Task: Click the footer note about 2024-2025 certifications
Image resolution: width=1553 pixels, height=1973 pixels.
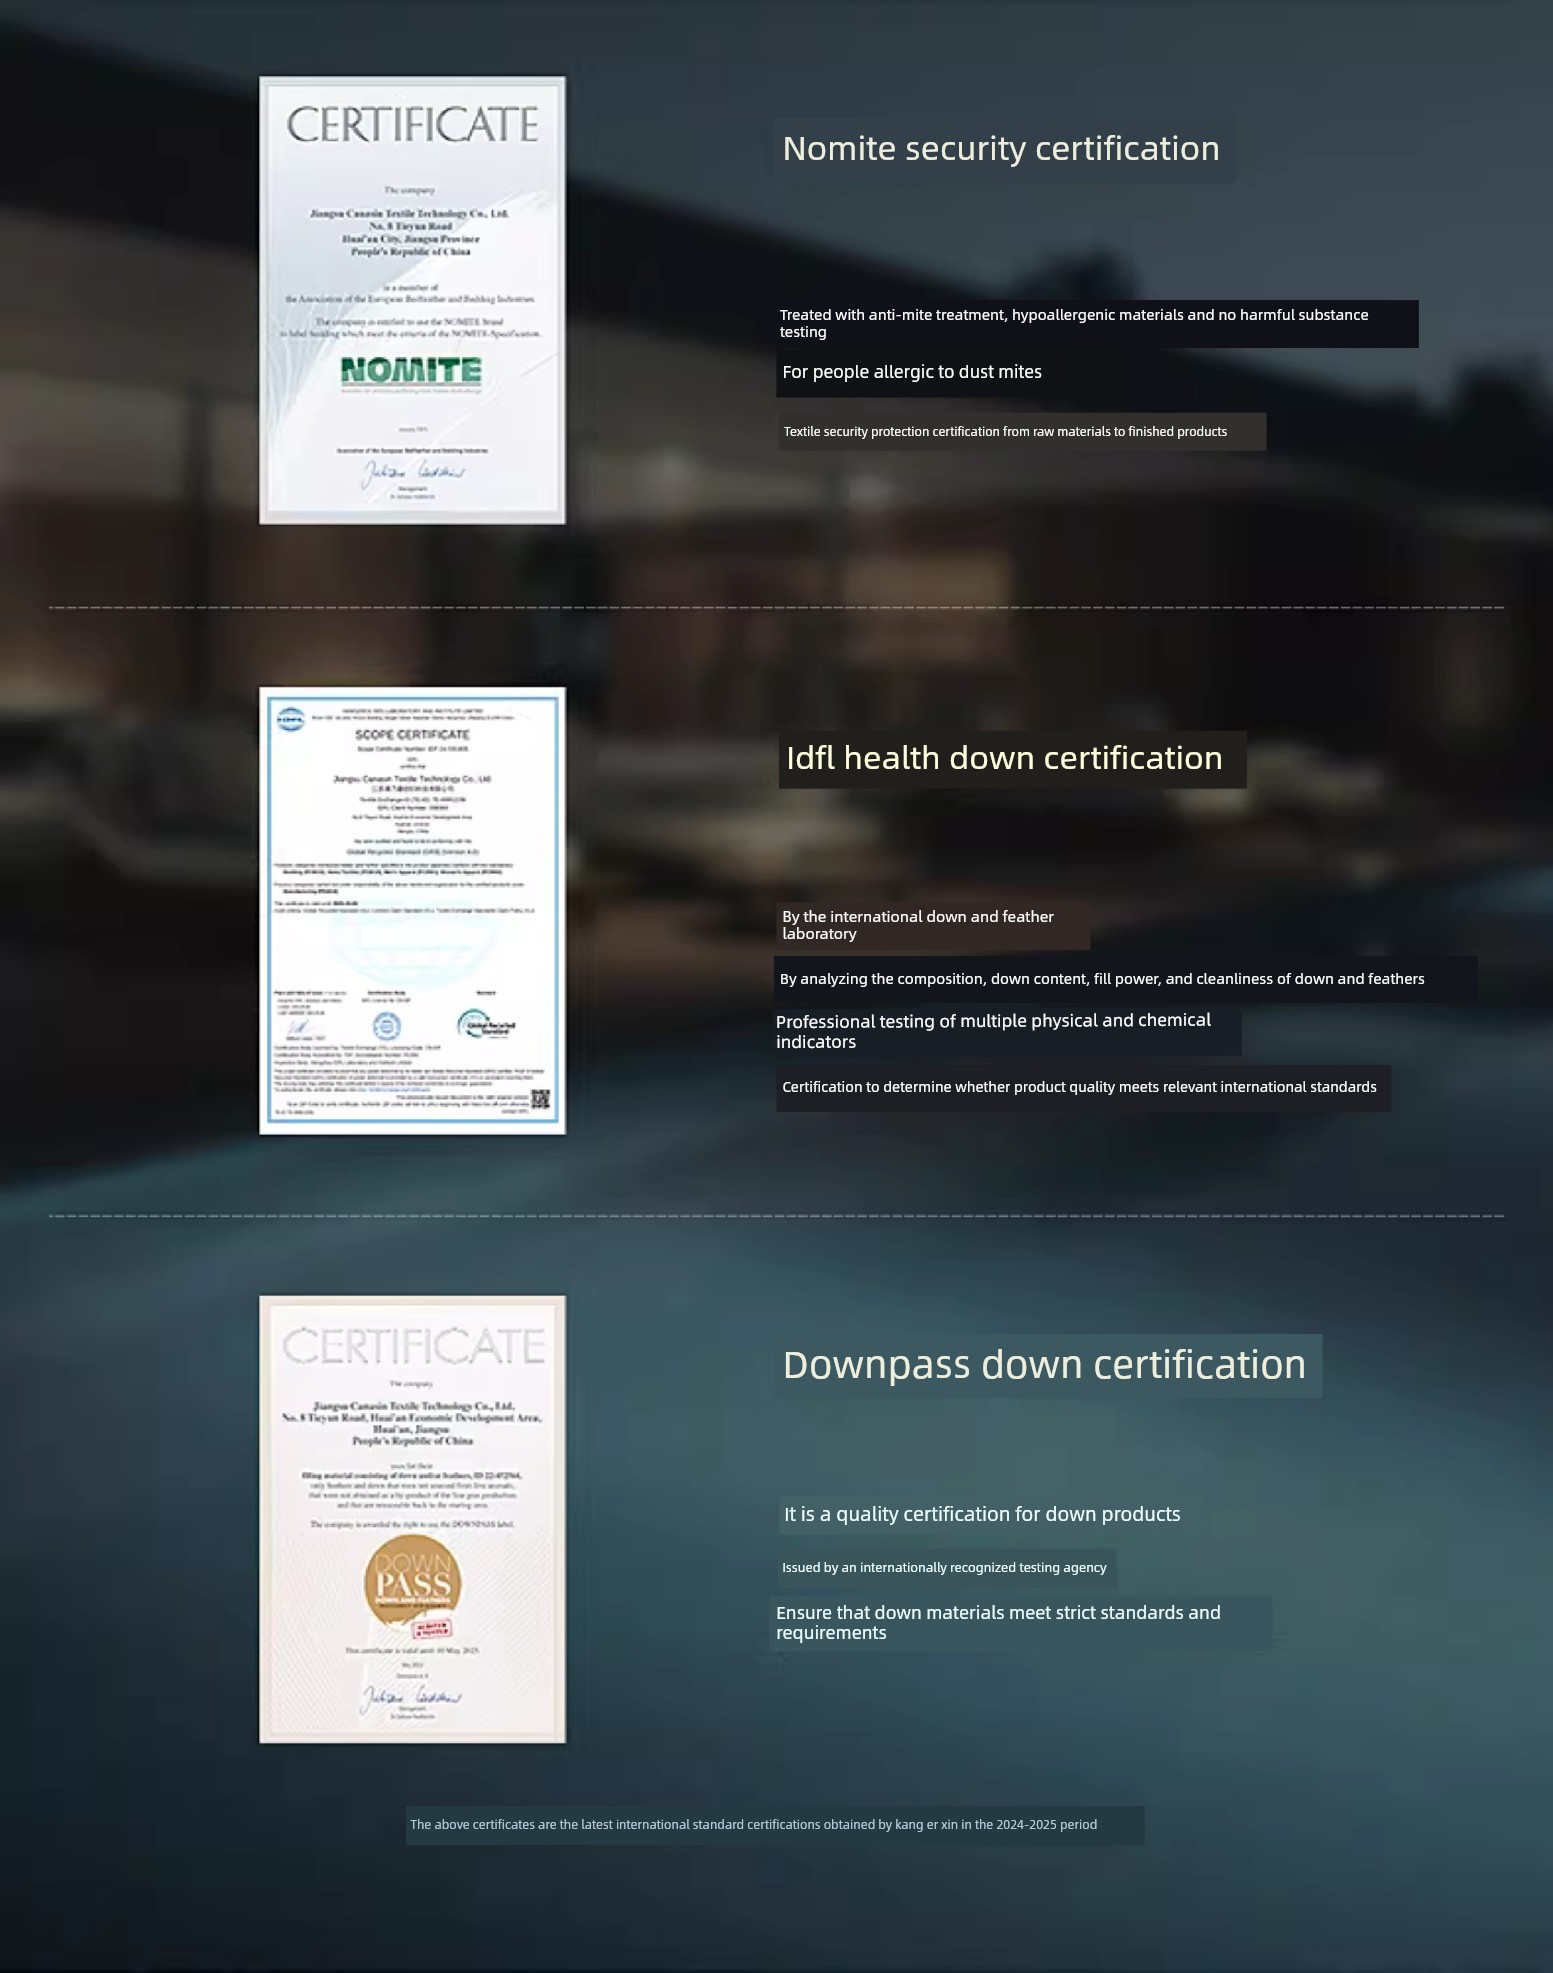Action: [x=753, y=1824]
